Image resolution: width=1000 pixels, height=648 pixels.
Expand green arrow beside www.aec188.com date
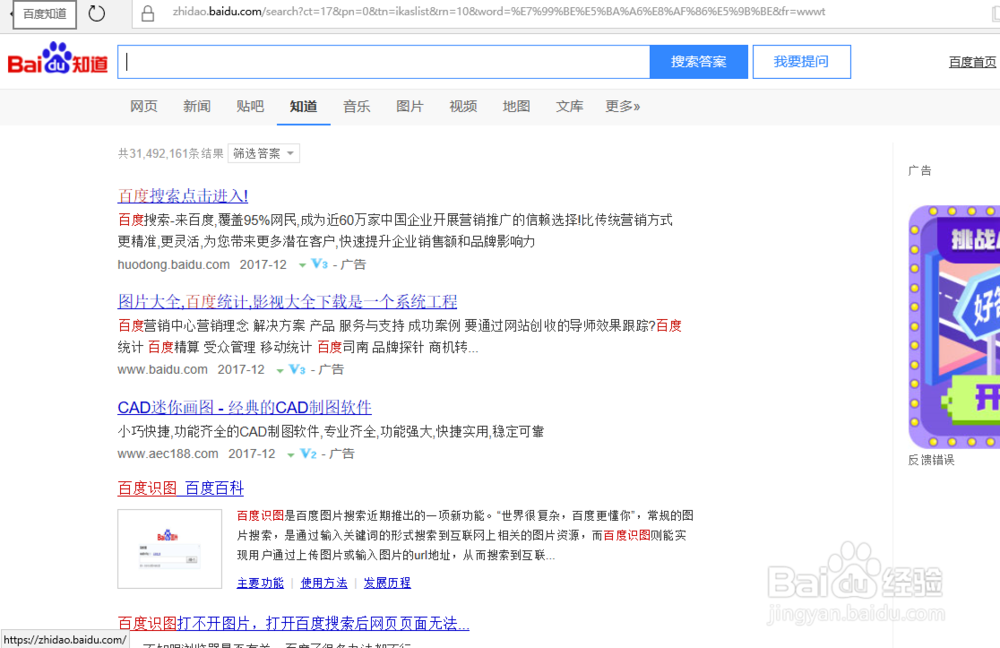tap(291, 455)
